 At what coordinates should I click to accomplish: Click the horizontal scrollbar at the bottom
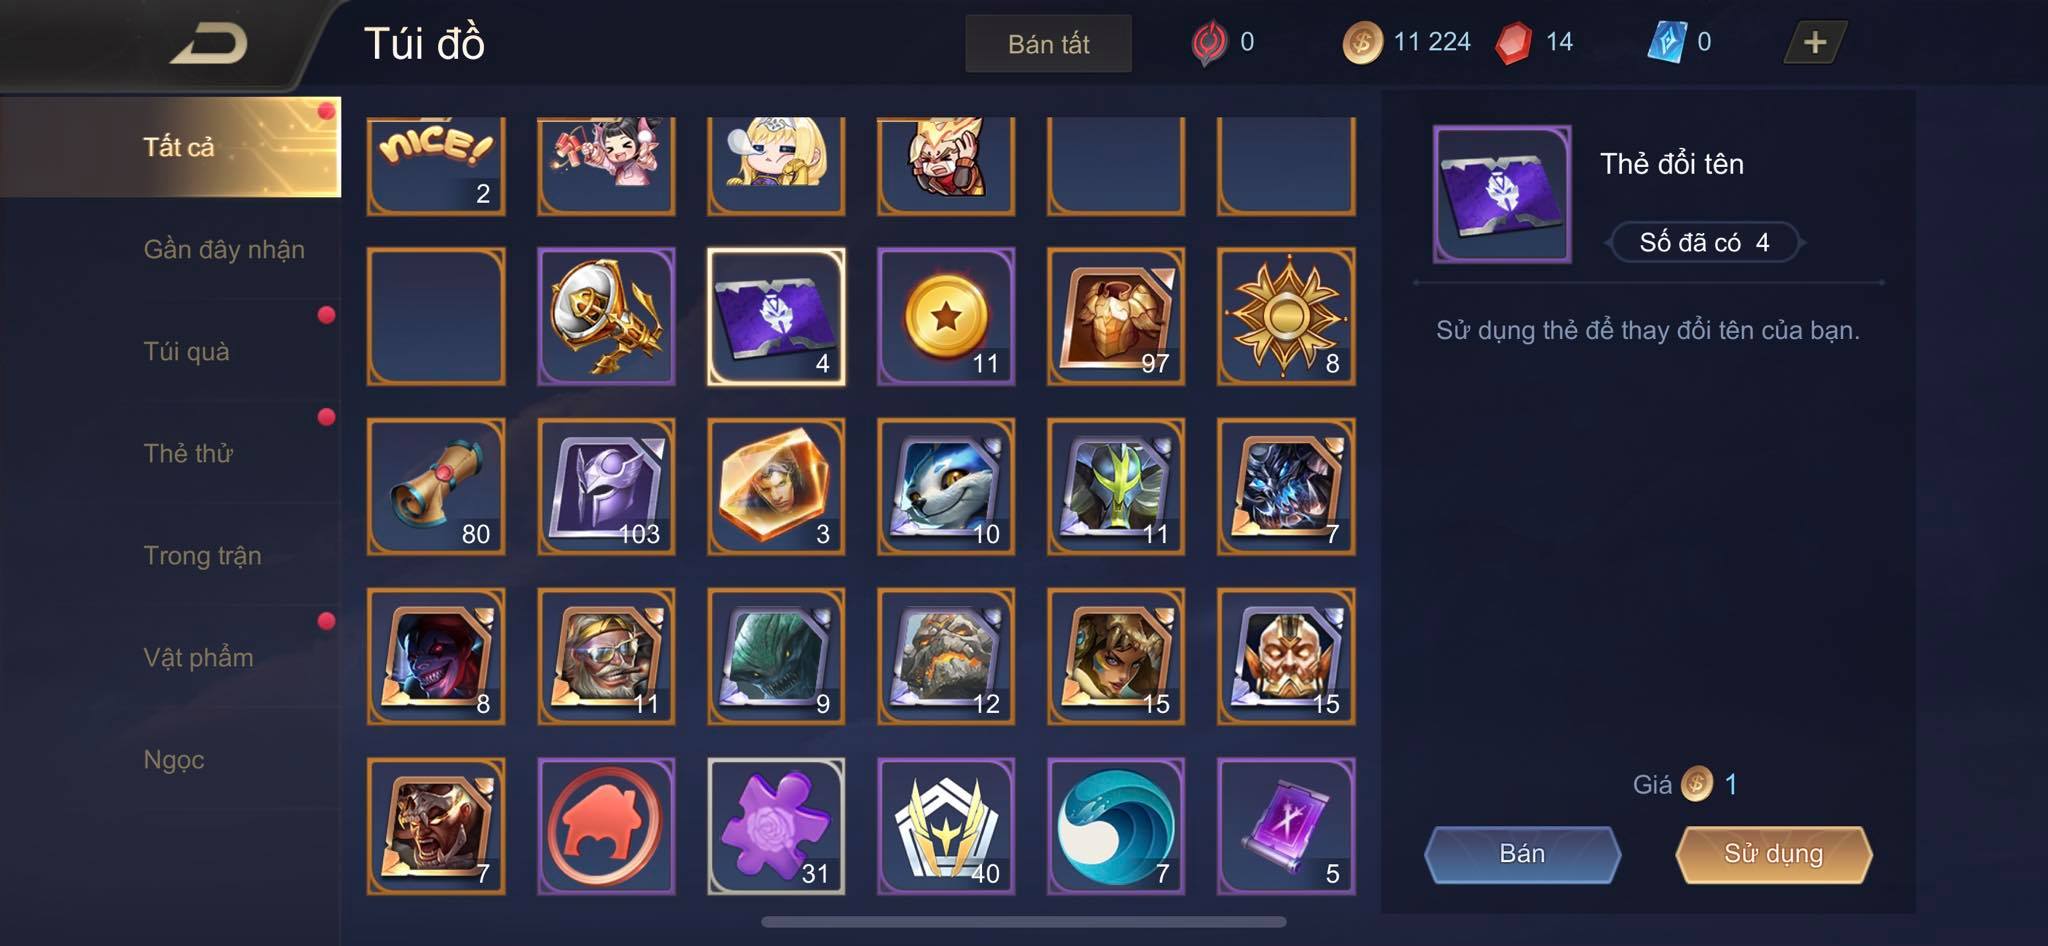pos(1023,922)
